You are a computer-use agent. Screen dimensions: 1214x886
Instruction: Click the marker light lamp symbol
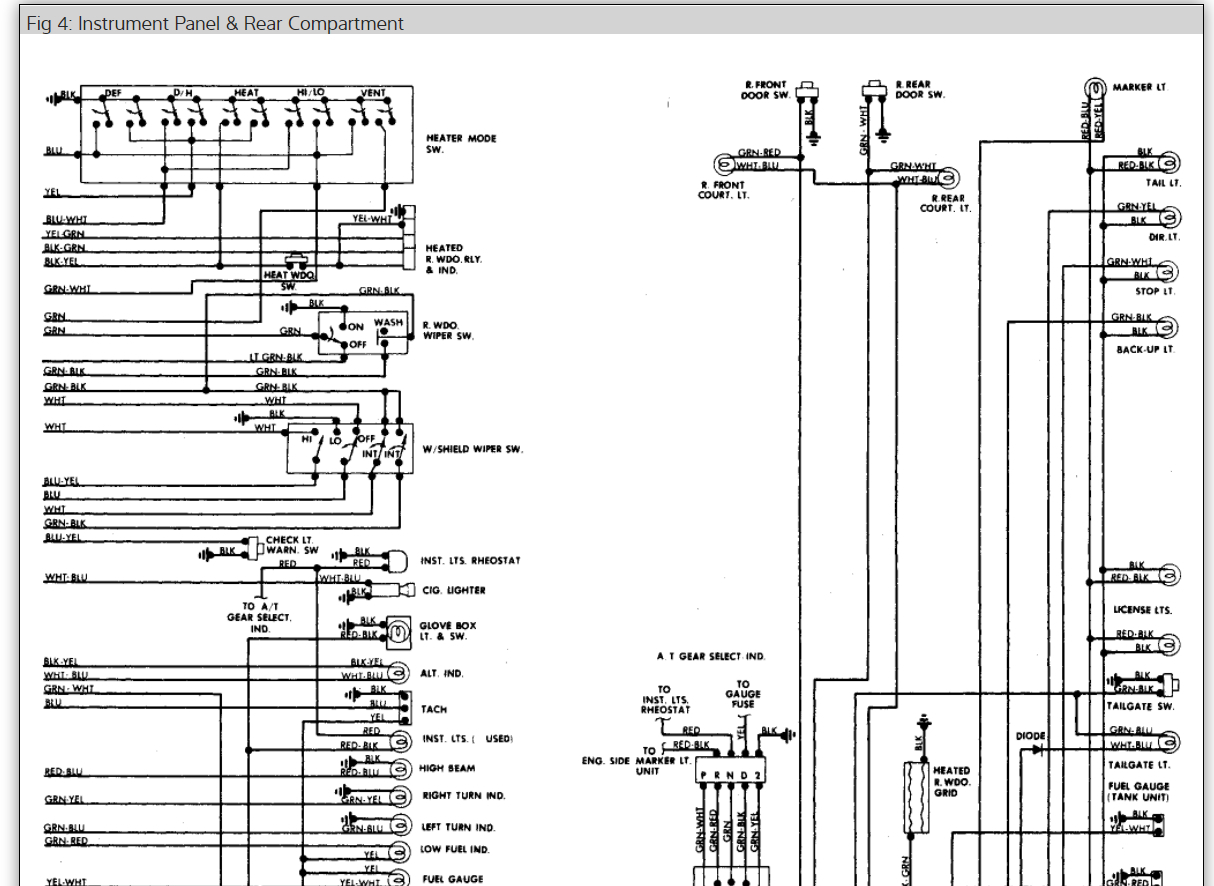[x=1095, y=88]
